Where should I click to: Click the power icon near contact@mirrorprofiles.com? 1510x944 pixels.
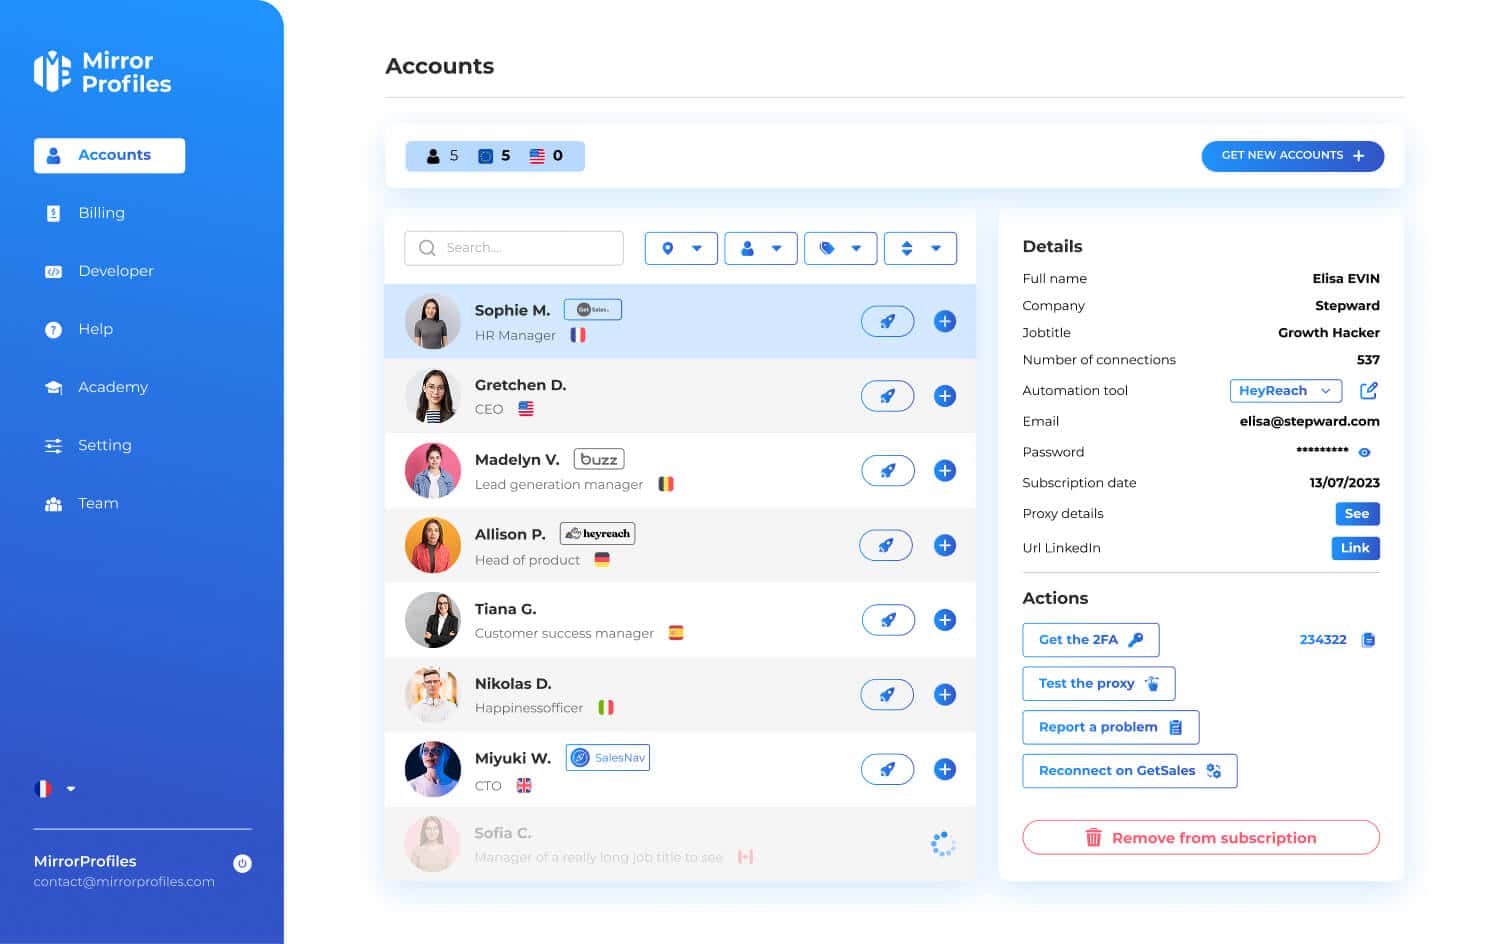[241, 864]
